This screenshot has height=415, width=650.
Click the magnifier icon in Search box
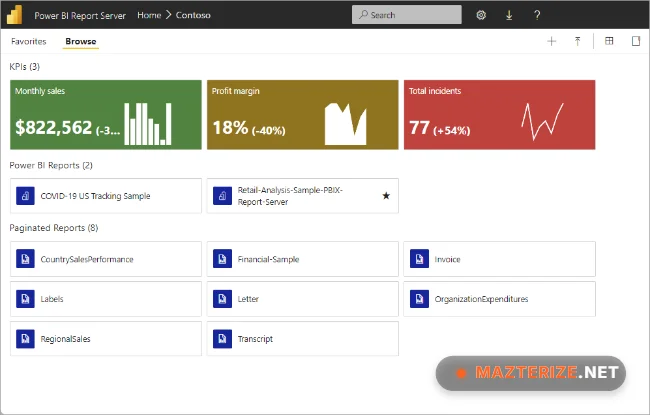364,15
